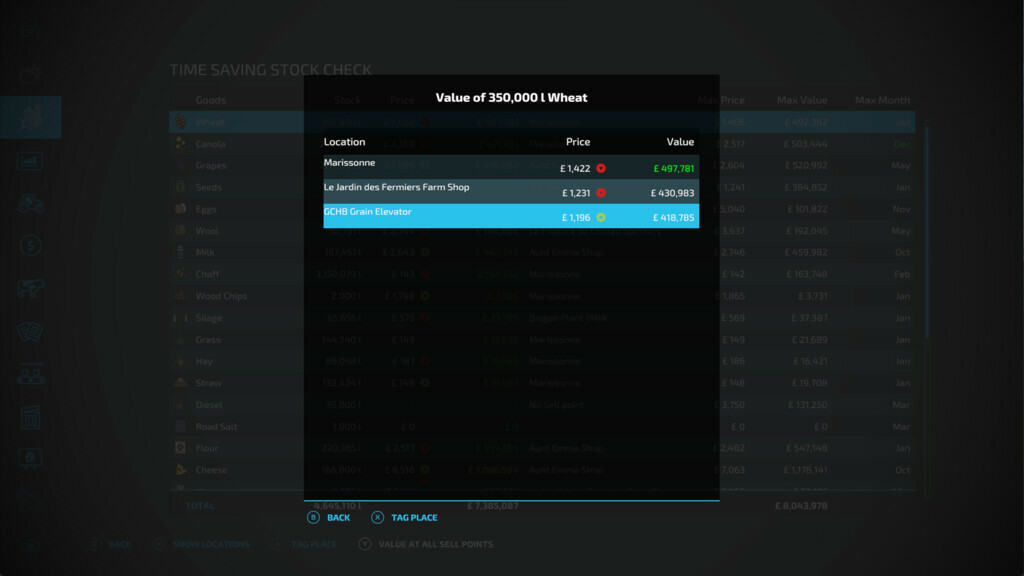Open the vehicles page in left sidebar
Image resolution: width=1024 pixels, height=576 pixels.
[x=30, y=203]
